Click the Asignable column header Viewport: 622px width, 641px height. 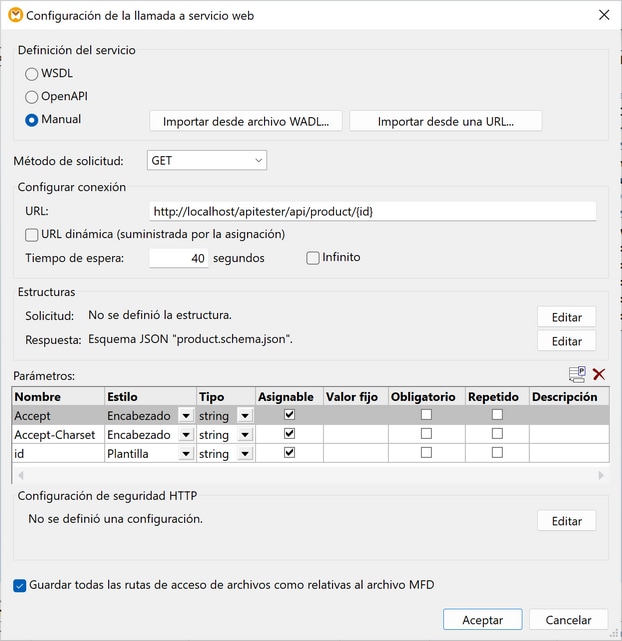click(x=289, y=397)
